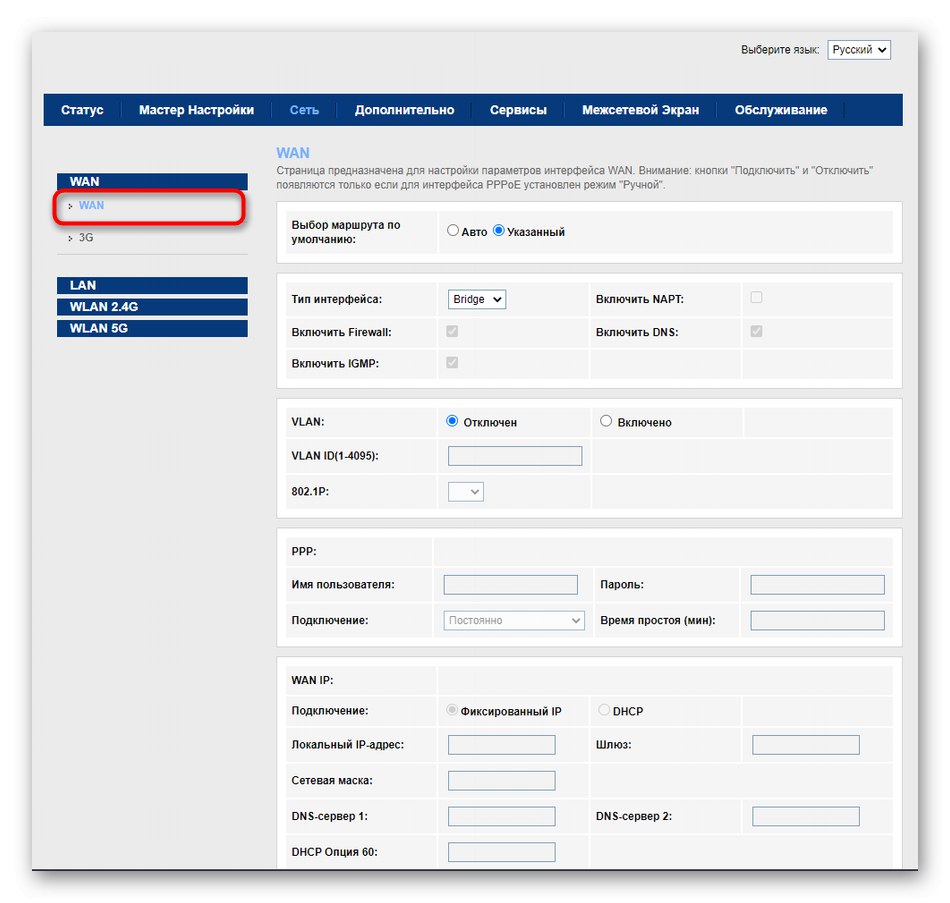Click the Время простоя input field
The height and width of the screenshot is (903, 950).
click(x=817, y=621)
